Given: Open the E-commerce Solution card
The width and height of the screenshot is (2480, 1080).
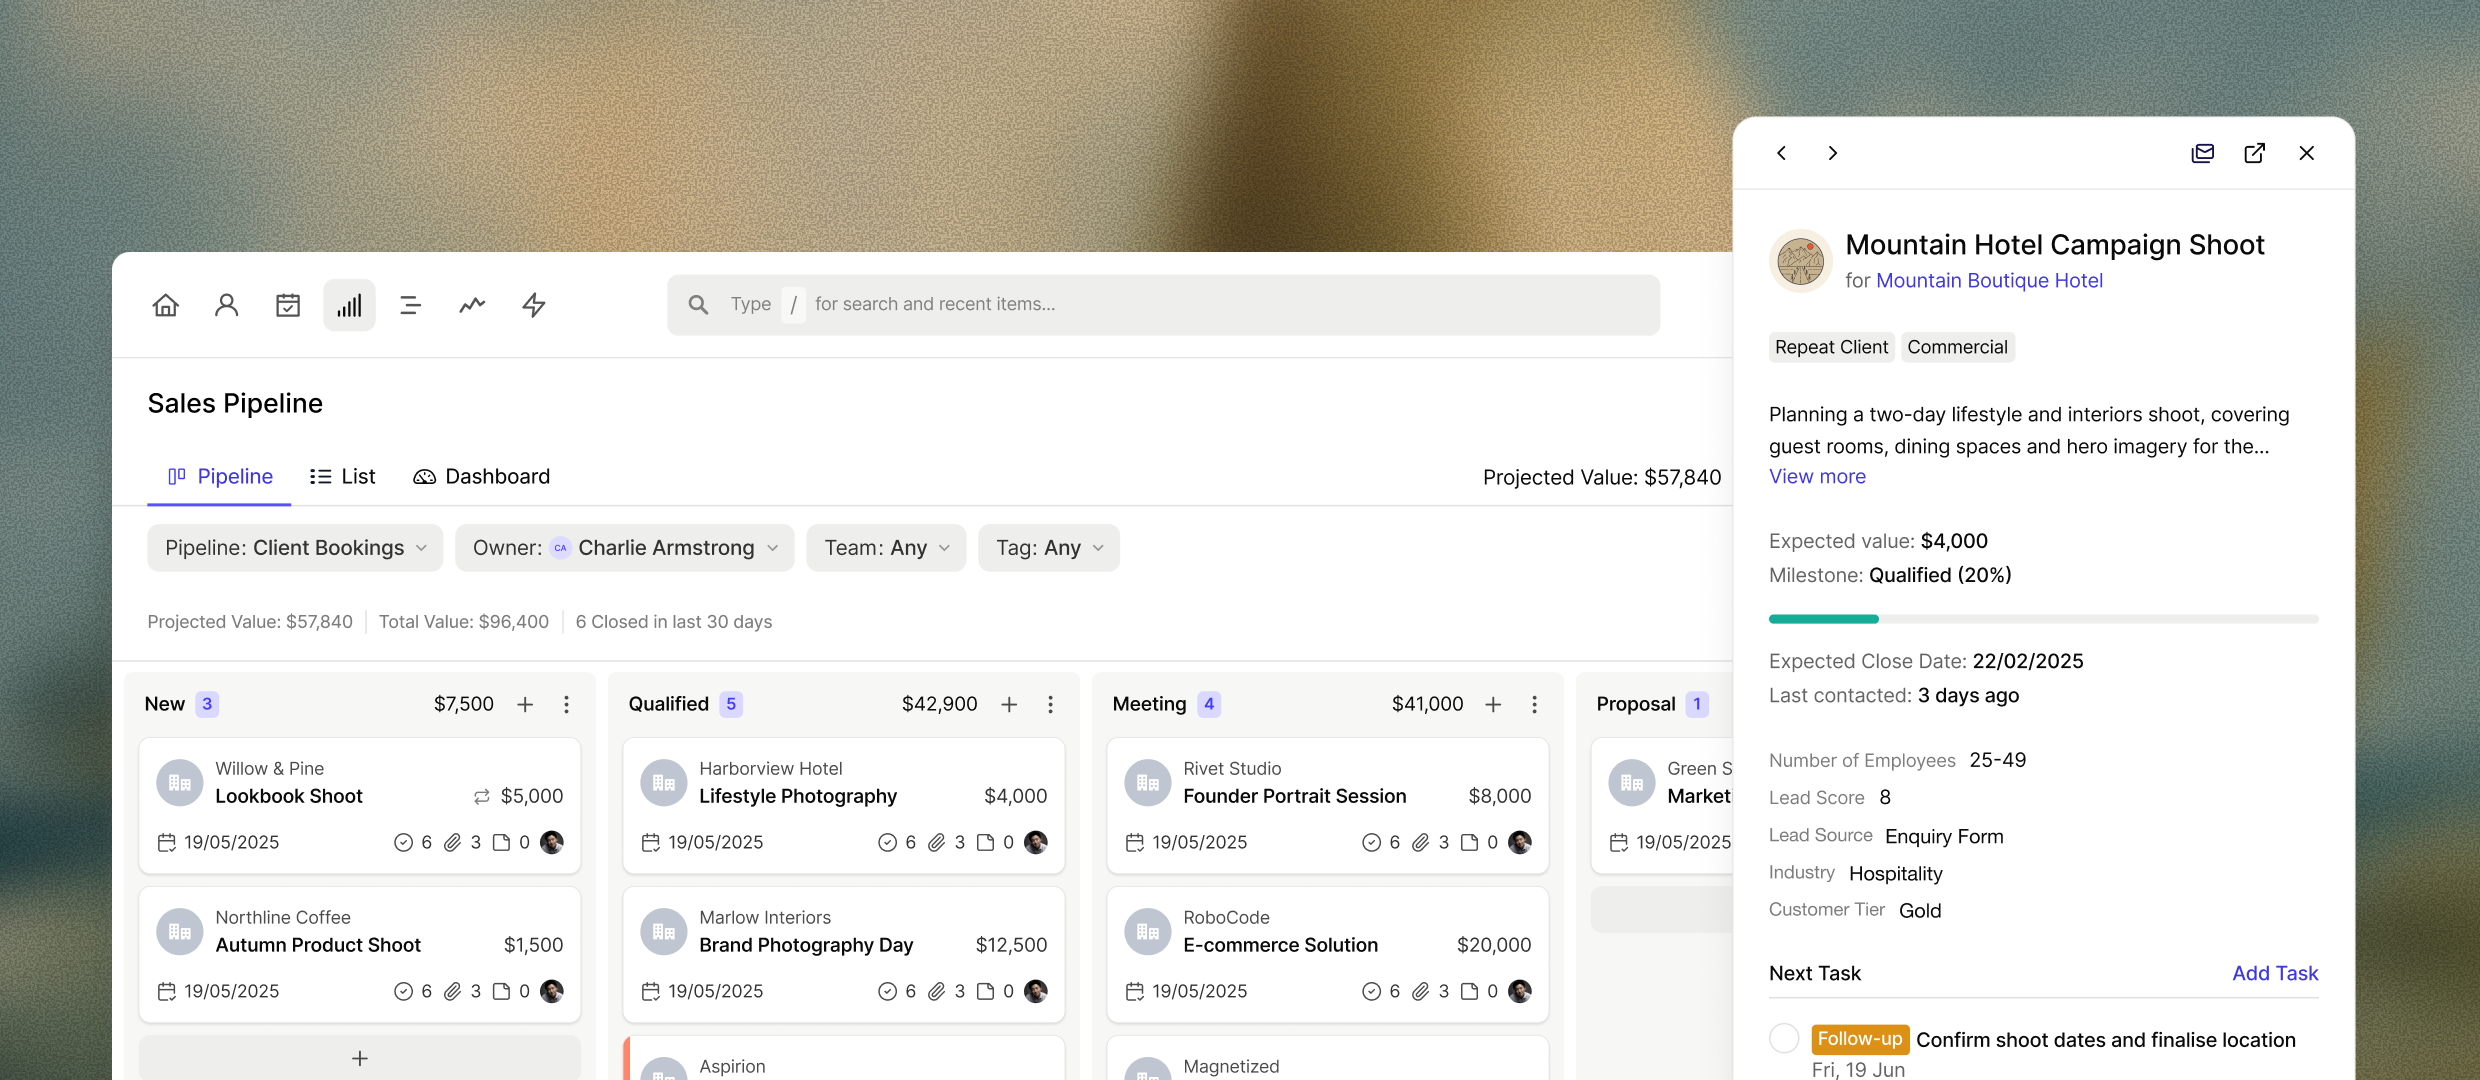Looking at the screenshot, I should [x=1328, y=955].
